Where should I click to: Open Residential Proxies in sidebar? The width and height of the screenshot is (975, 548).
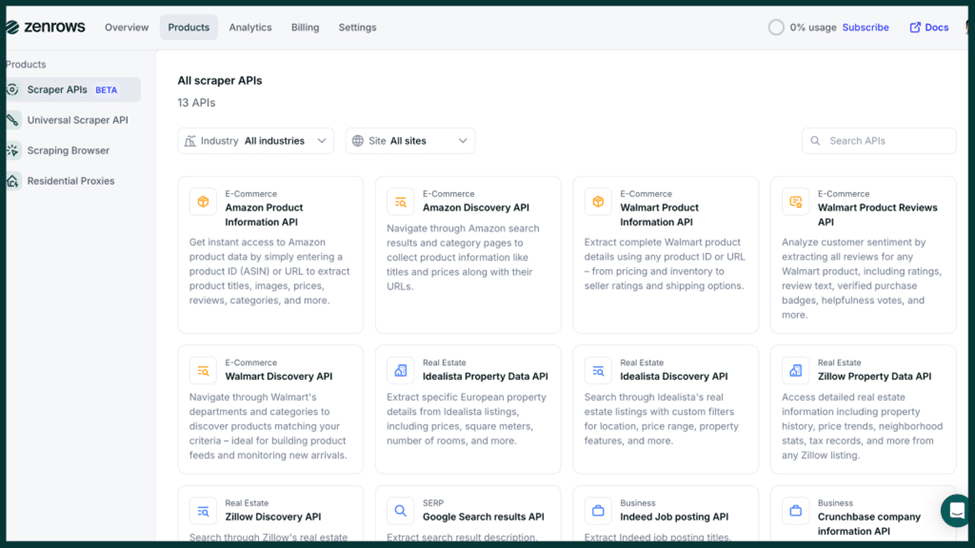[x=73, y=181]
